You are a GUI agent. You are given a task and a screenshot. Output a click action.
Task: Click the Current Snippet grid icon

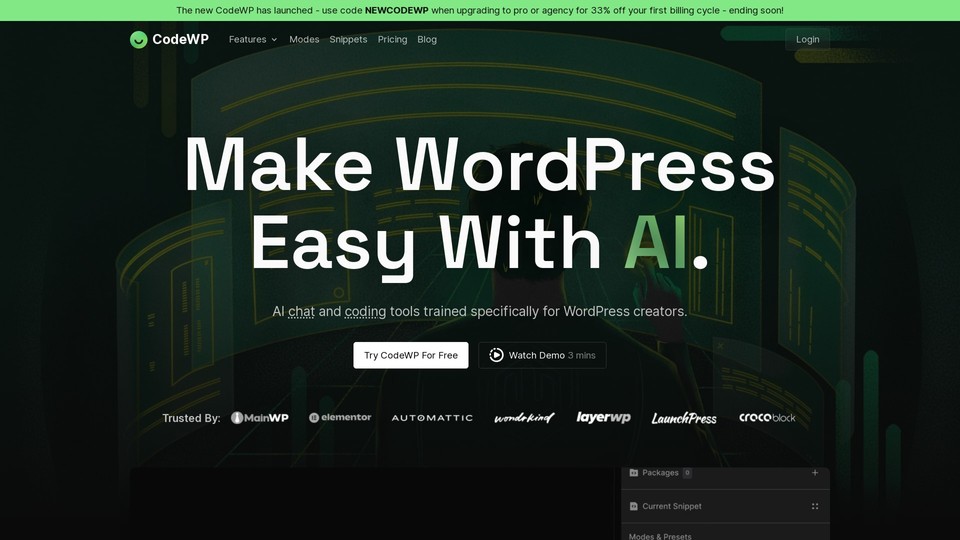[815, 506]
